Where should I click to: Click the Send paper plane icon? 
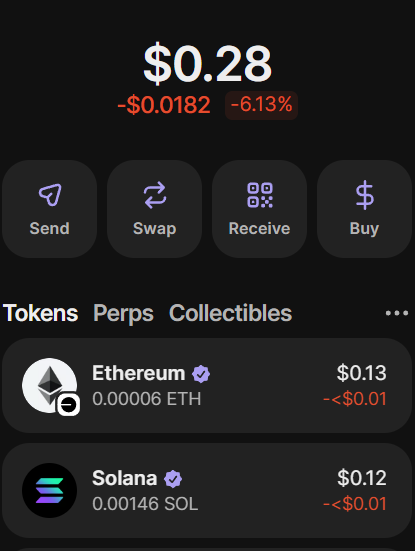pos(50,195)
